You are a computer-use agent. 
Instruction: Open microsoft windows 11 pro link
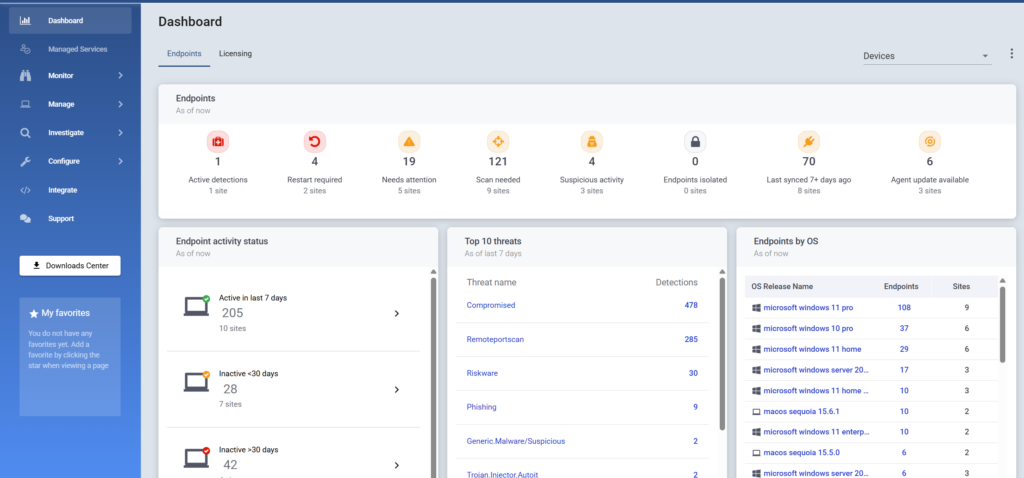click(x=807, y=307)
